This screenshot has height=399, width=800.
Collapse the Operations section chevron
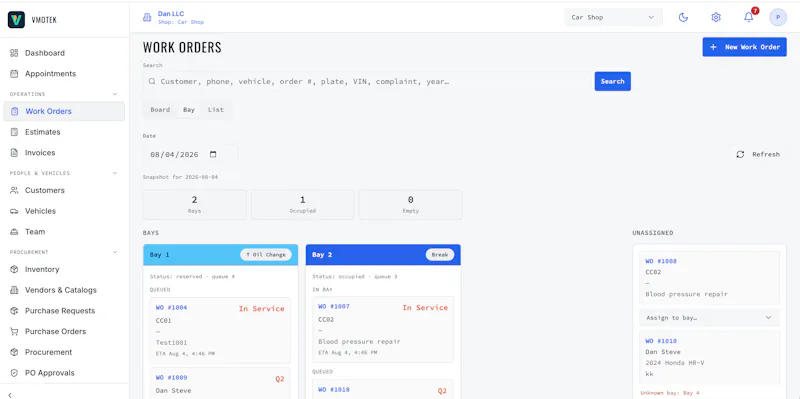tap(115, 94)
